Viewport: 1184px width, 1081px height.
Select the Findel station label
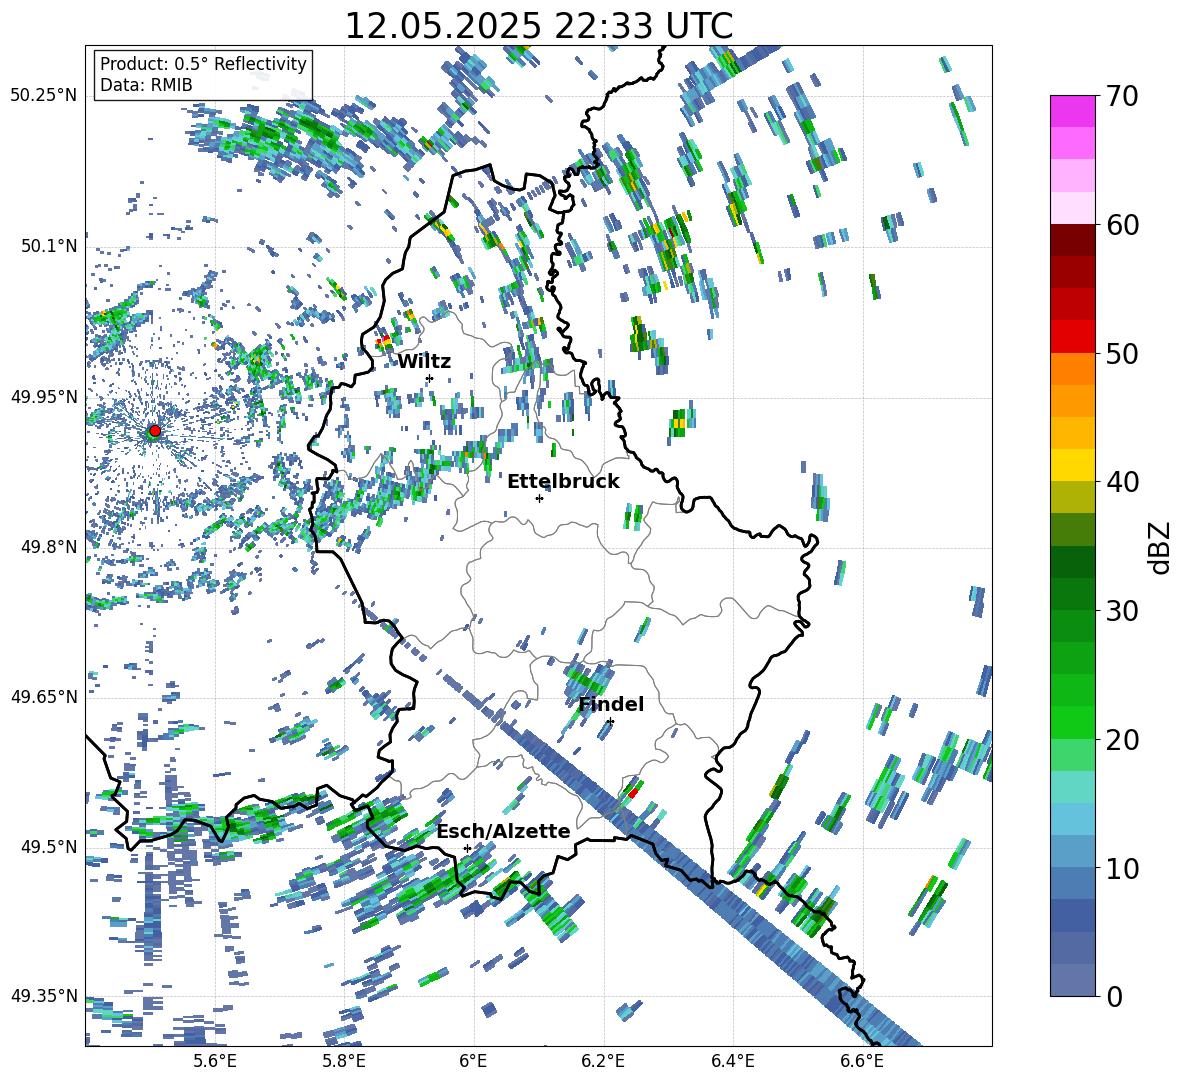(x=611, y=704)
